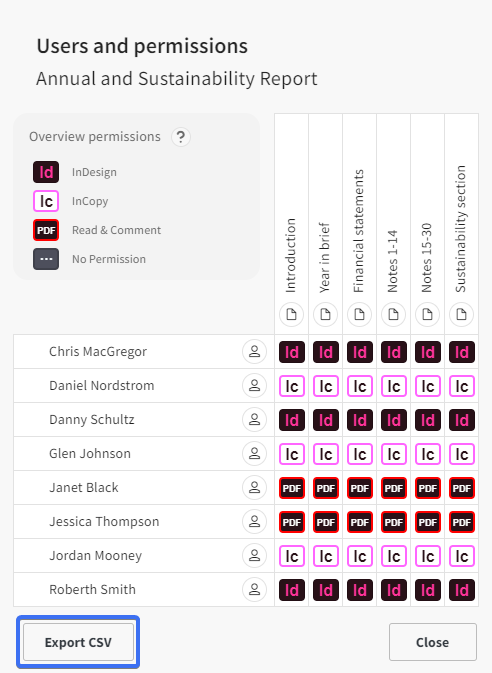
Task: Click user icon for Roberth Smith
Action: pyautogui.click(x=255, y=589)
